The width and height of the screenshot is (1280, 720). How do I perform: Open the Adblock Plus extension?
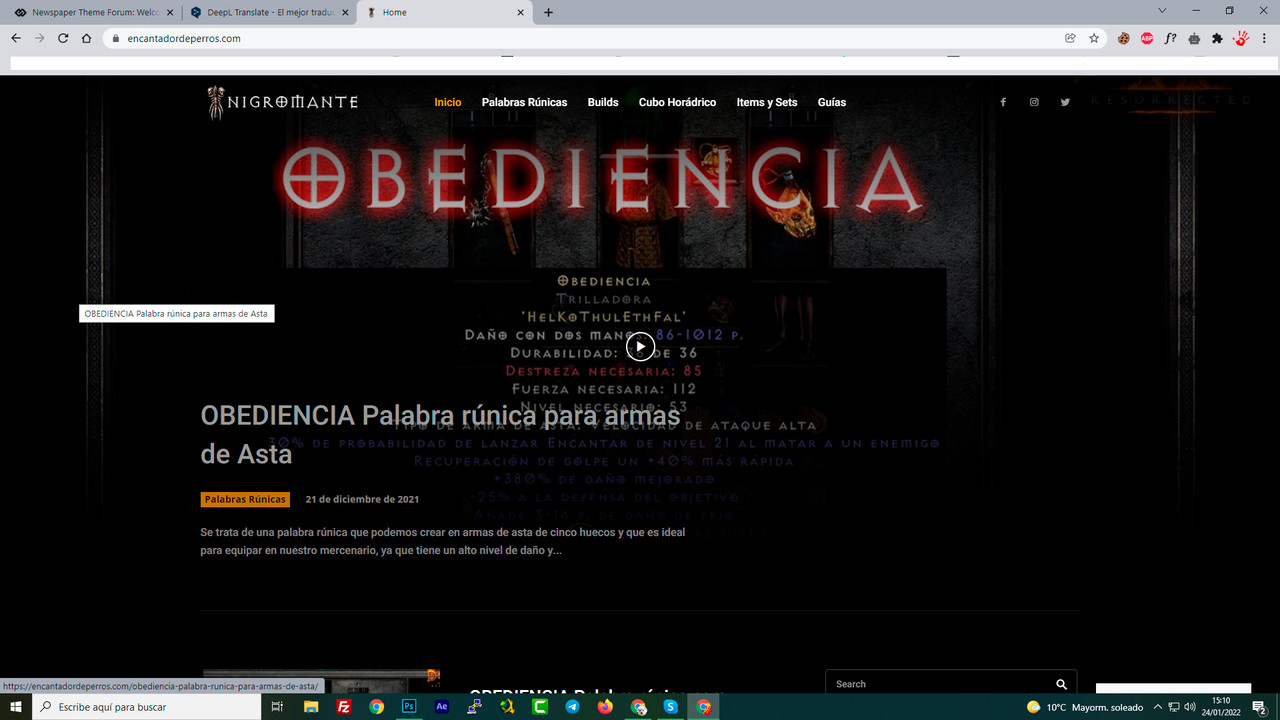click(1147, 38)
